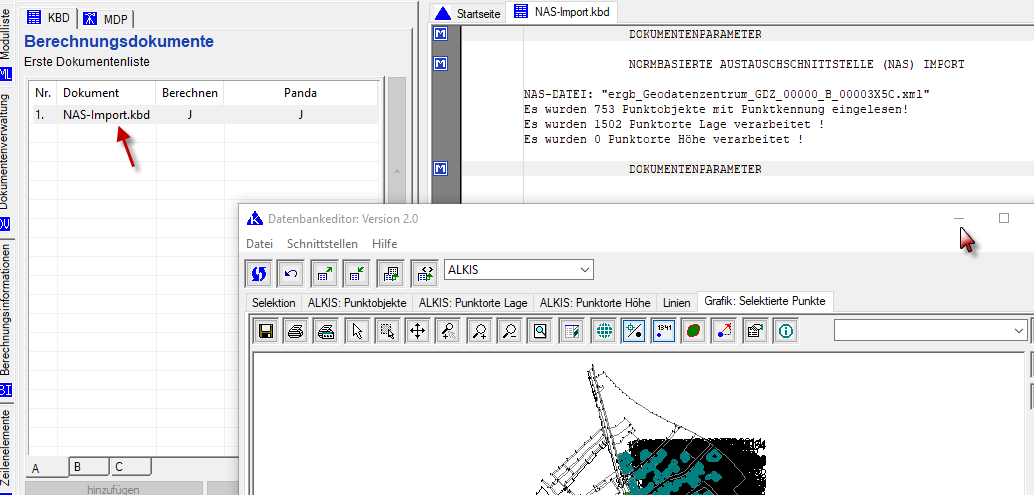Screen dimensions: 1034x495
Task: Click the grid-table icon with green arrow
Action: [x=390, y=274]
